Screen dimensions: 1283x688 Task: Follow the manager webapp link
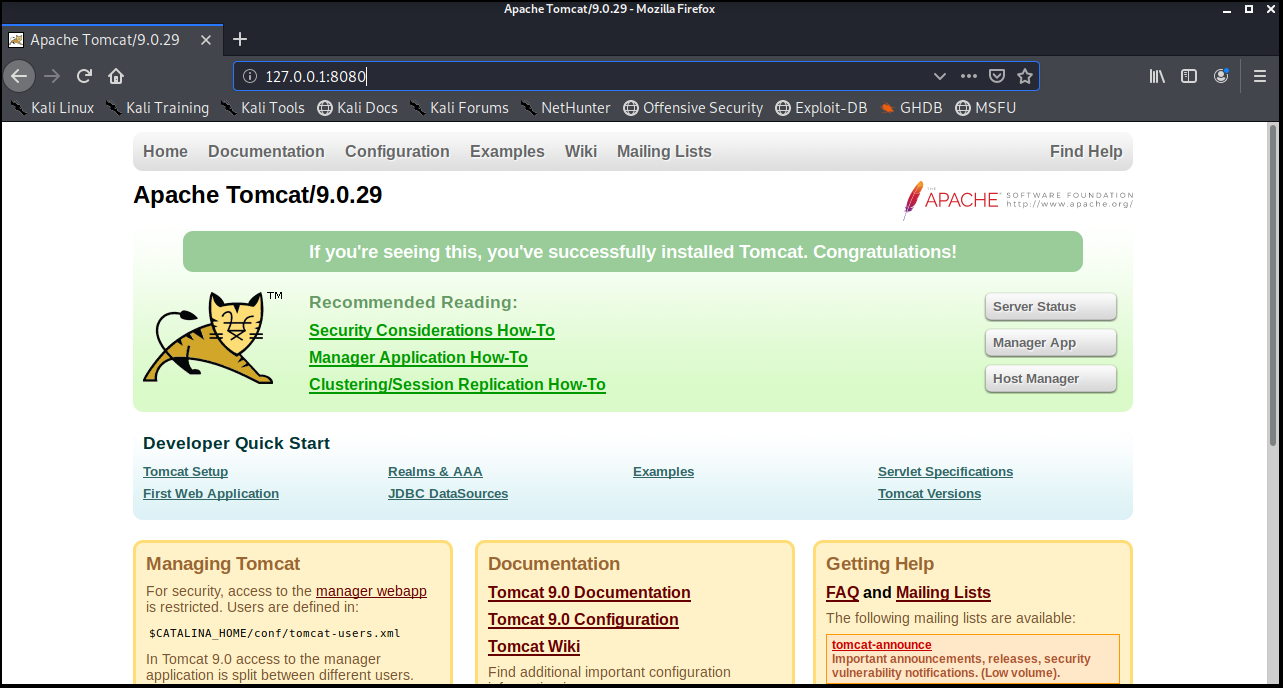click(371, 591)
